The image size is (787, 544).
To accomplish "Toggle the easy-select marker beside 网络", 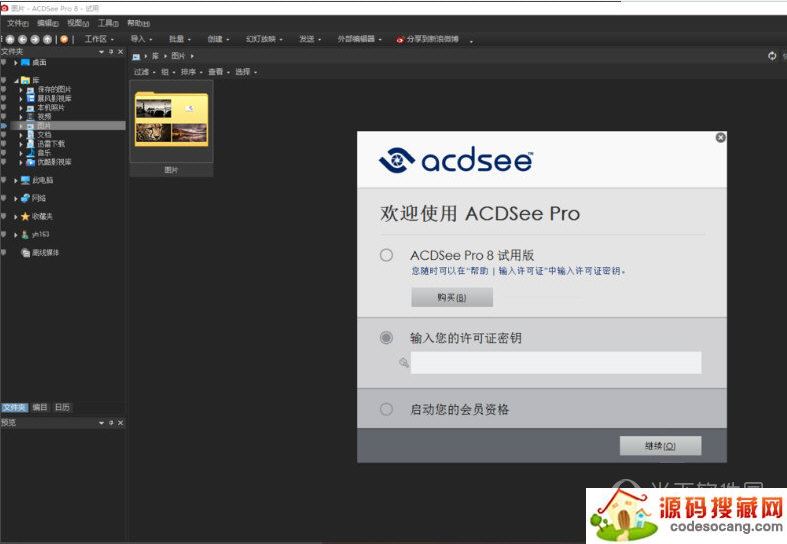I will point(4,198).
